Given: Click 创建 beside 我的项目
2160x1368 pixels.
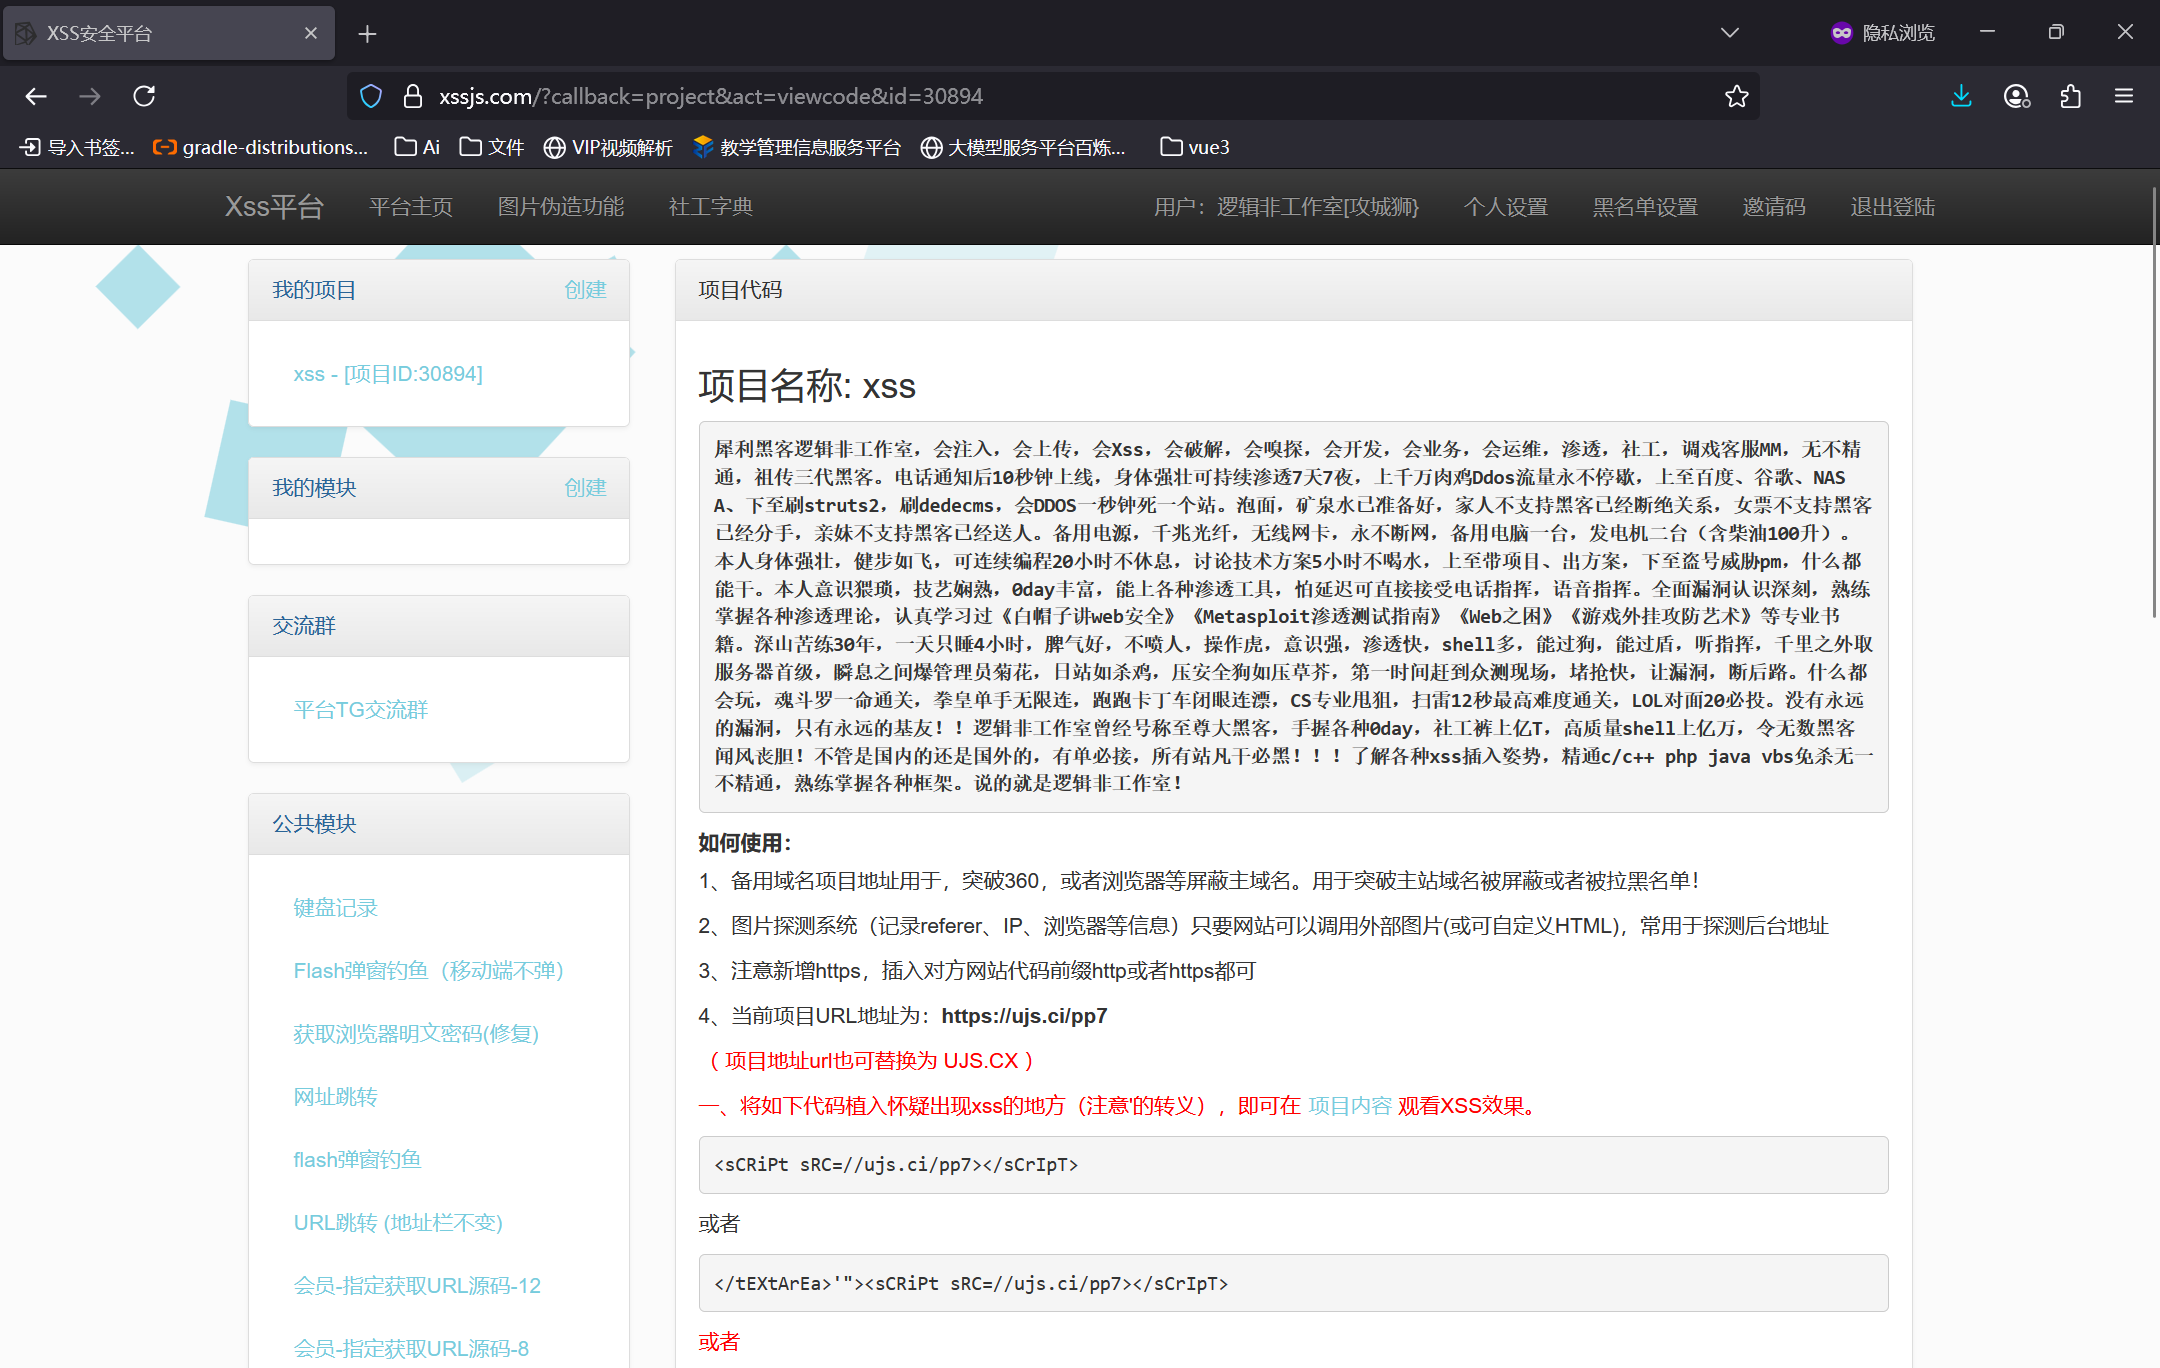Looking at the screenshot, I should tap(585, 290).
